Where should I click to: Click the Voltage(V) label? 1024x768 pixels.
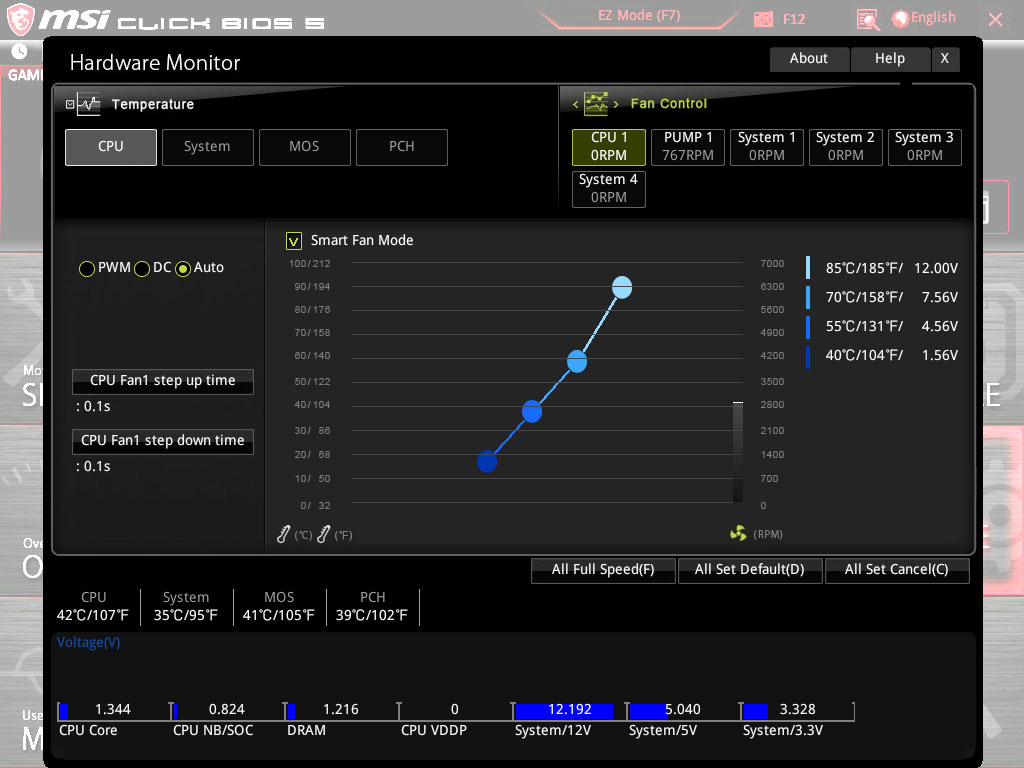(89, 643)
